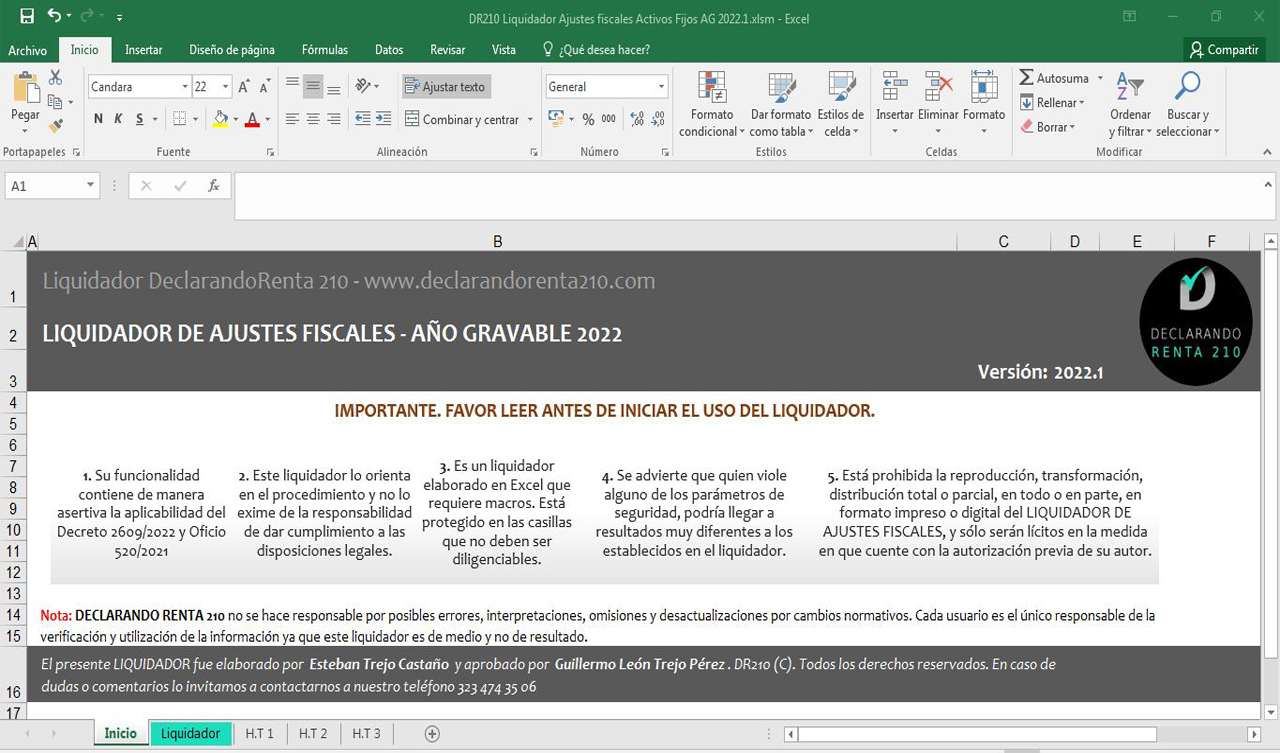Image resolution: width=1280 pixels, height=753 pixels.
Task: Click the insert function fx icon
Action: 213,186
